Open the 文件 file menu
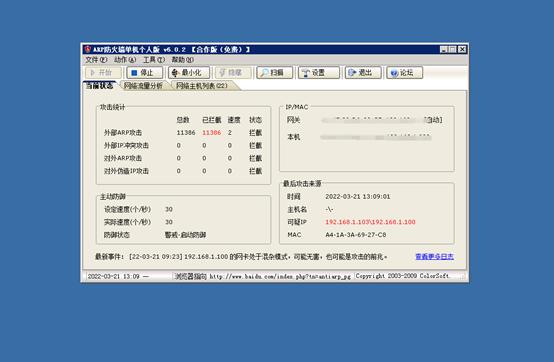 96,60
